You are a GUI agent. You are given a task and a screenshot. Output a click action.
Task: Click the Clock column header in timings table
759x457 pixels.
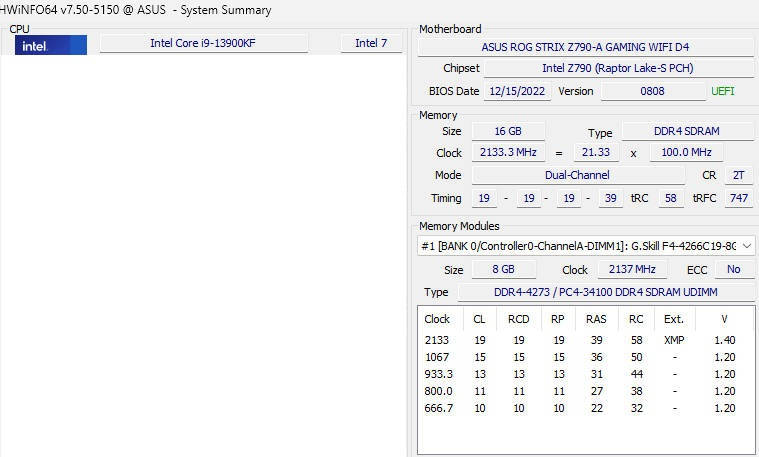coord(440,319)
